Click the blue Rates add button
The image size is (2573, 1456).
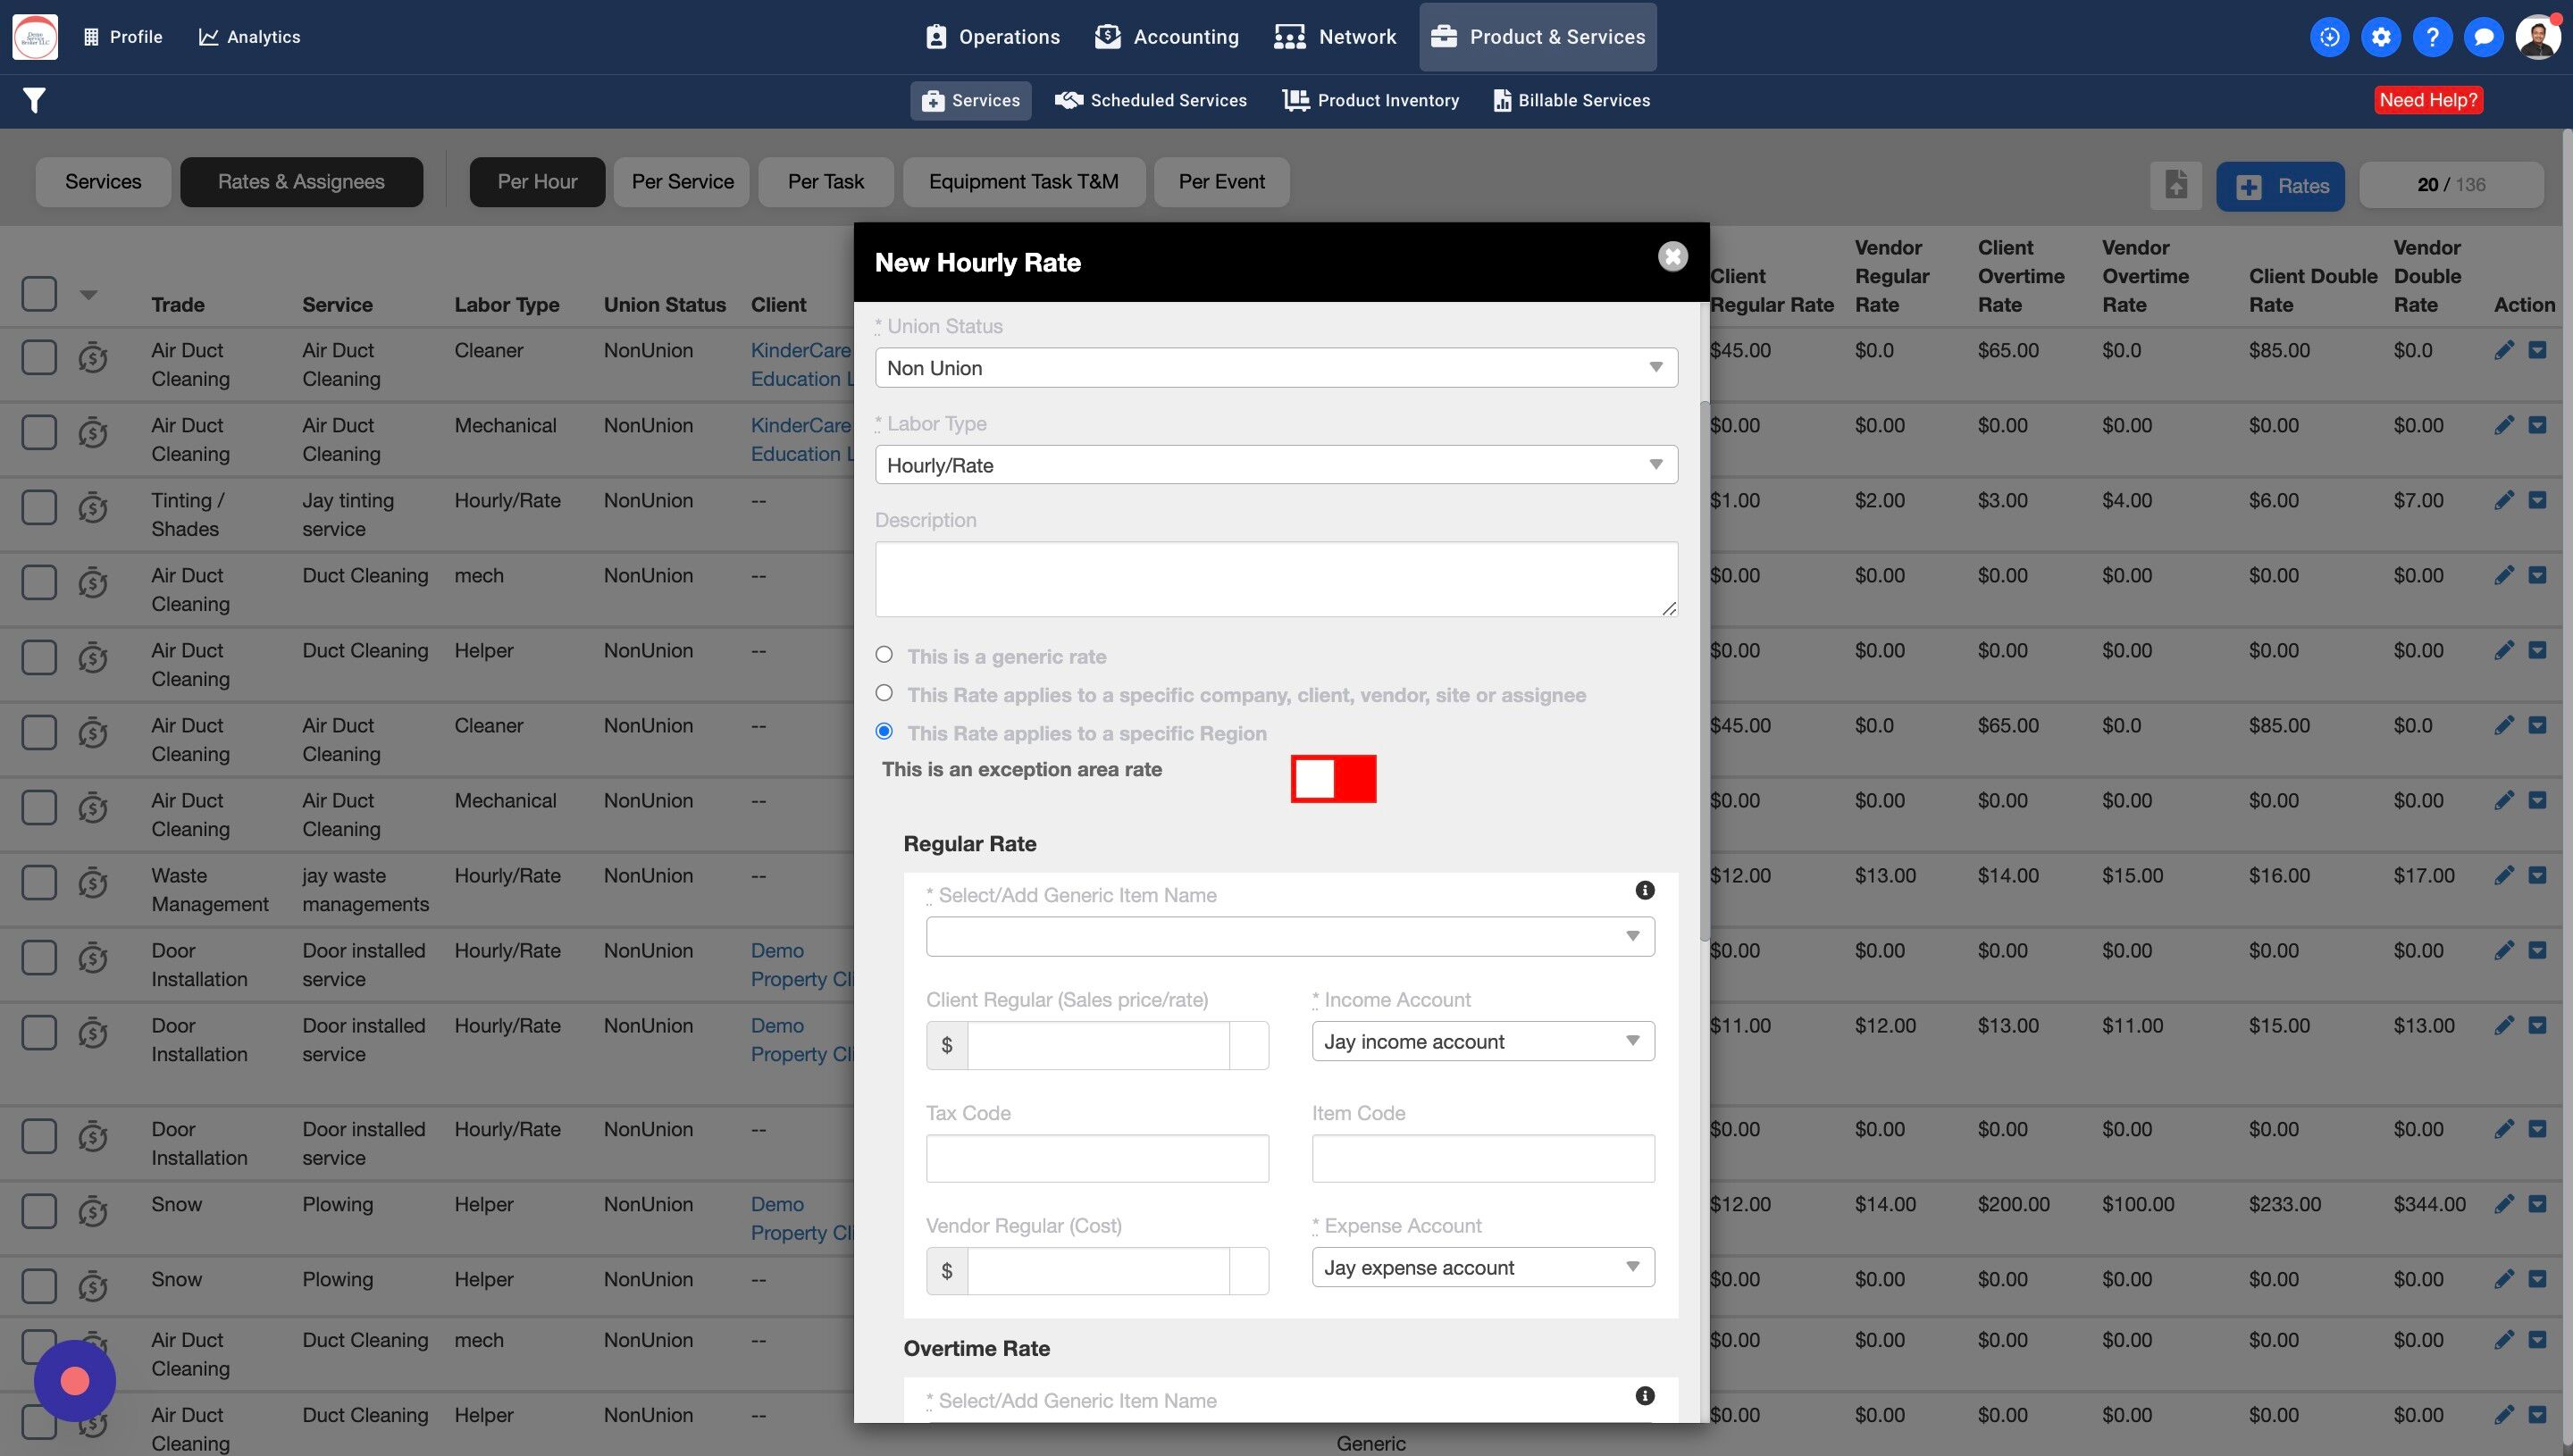(x=2280, y=186)
